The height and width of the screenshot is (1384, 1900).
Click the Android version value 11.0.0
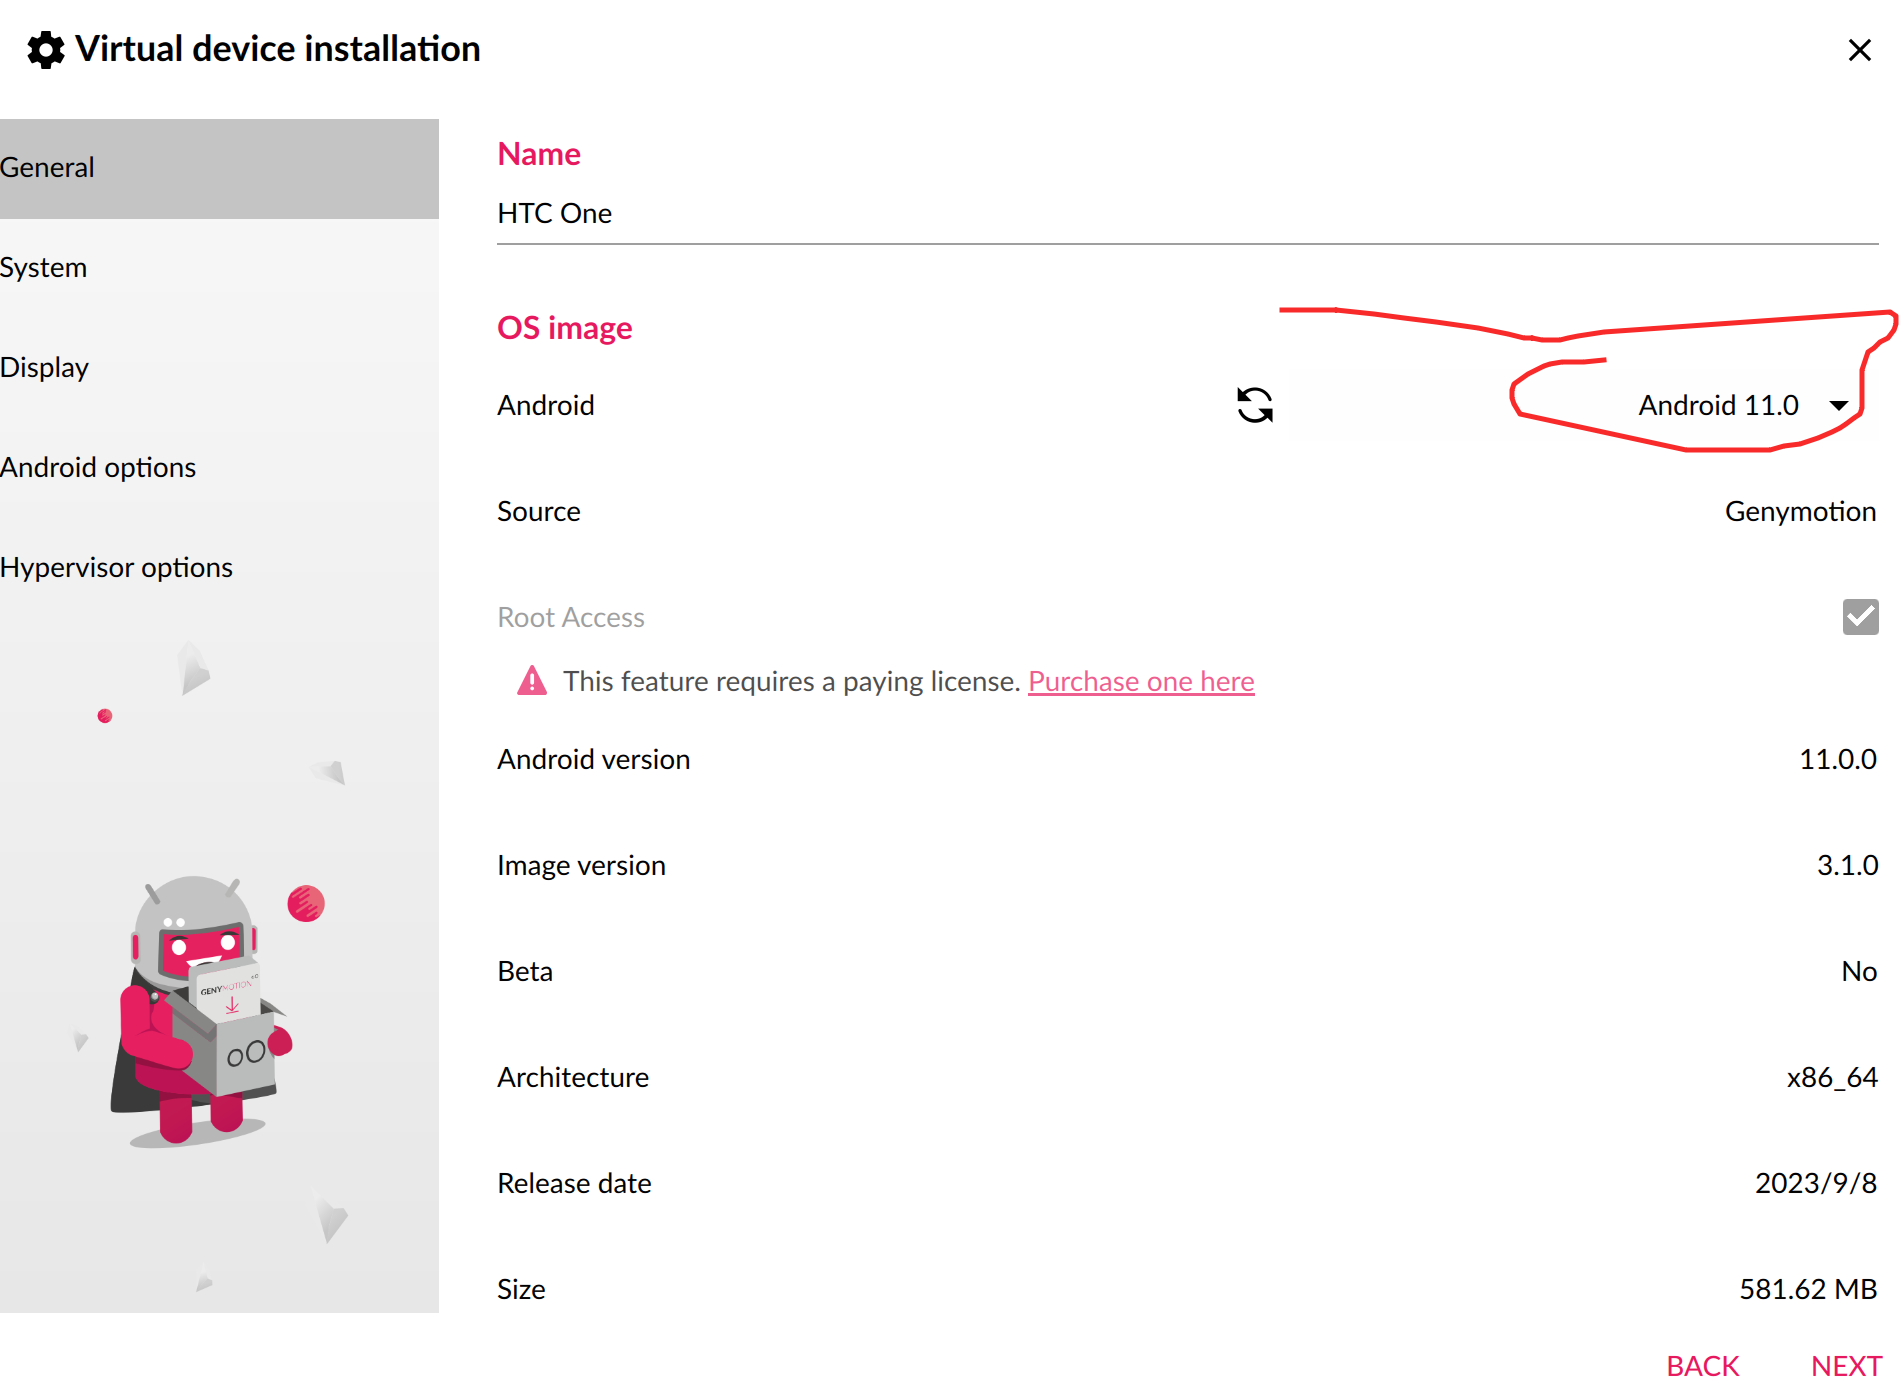pos(1838,759)
